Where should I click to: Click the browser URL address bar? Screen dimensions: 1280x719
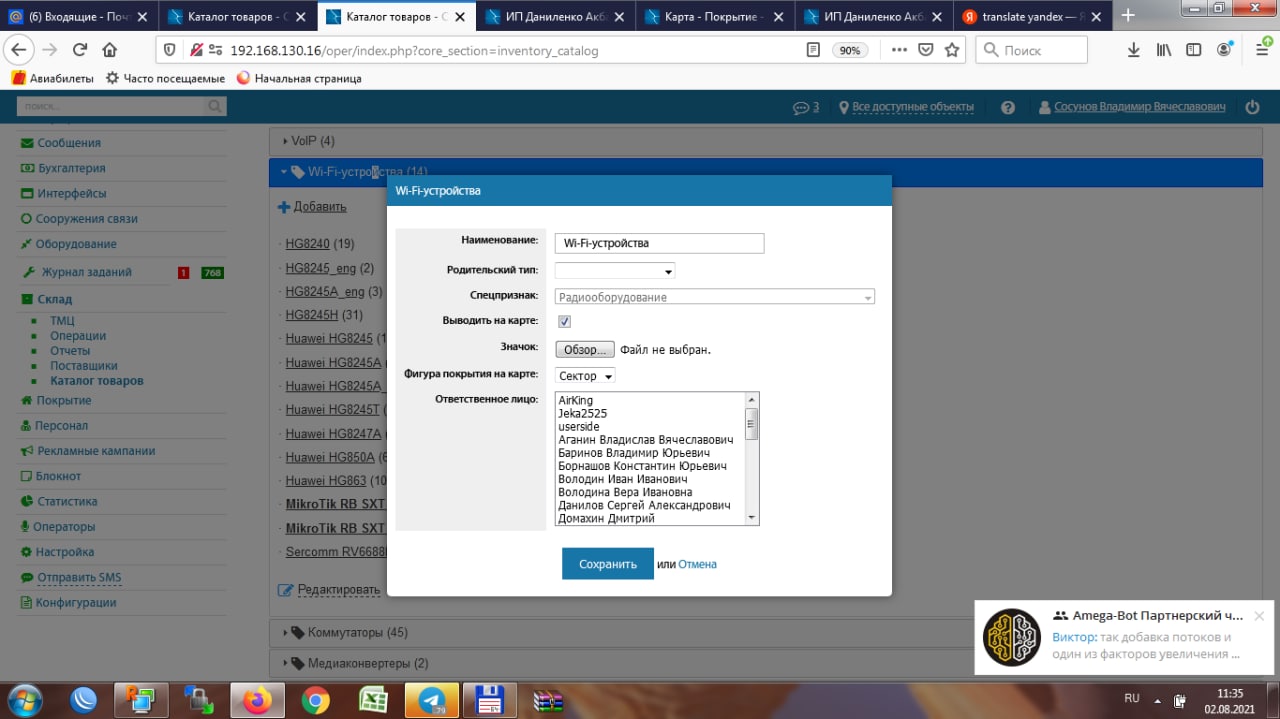coord(510,50)
